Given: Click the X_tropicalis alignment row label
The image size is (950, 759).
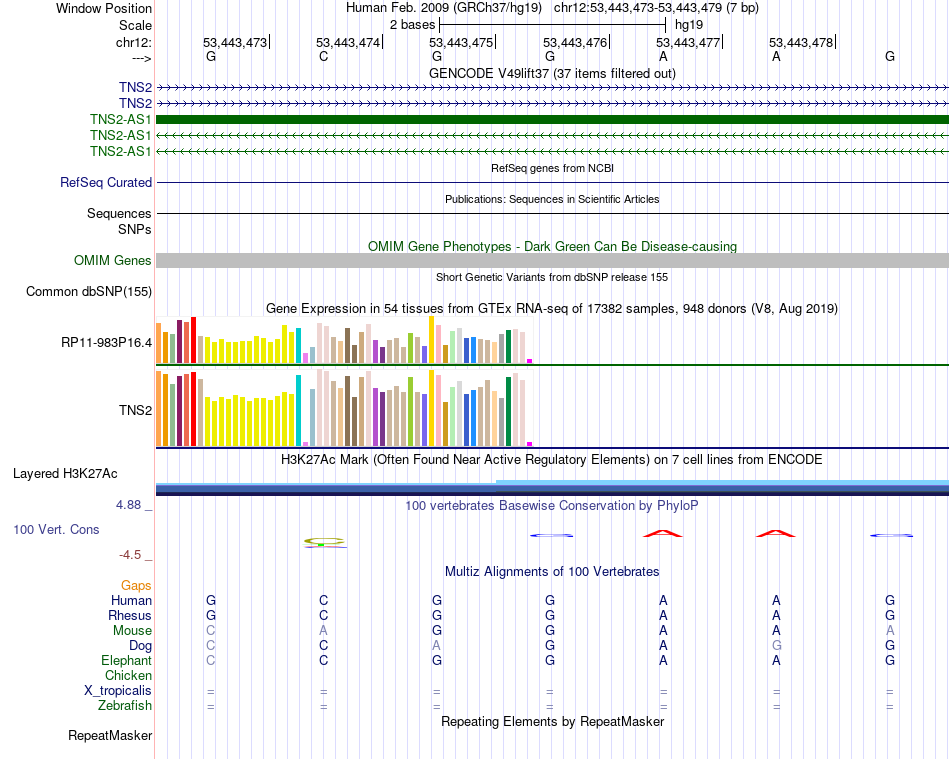Looking at the screenshot, I should click(118, 691).
